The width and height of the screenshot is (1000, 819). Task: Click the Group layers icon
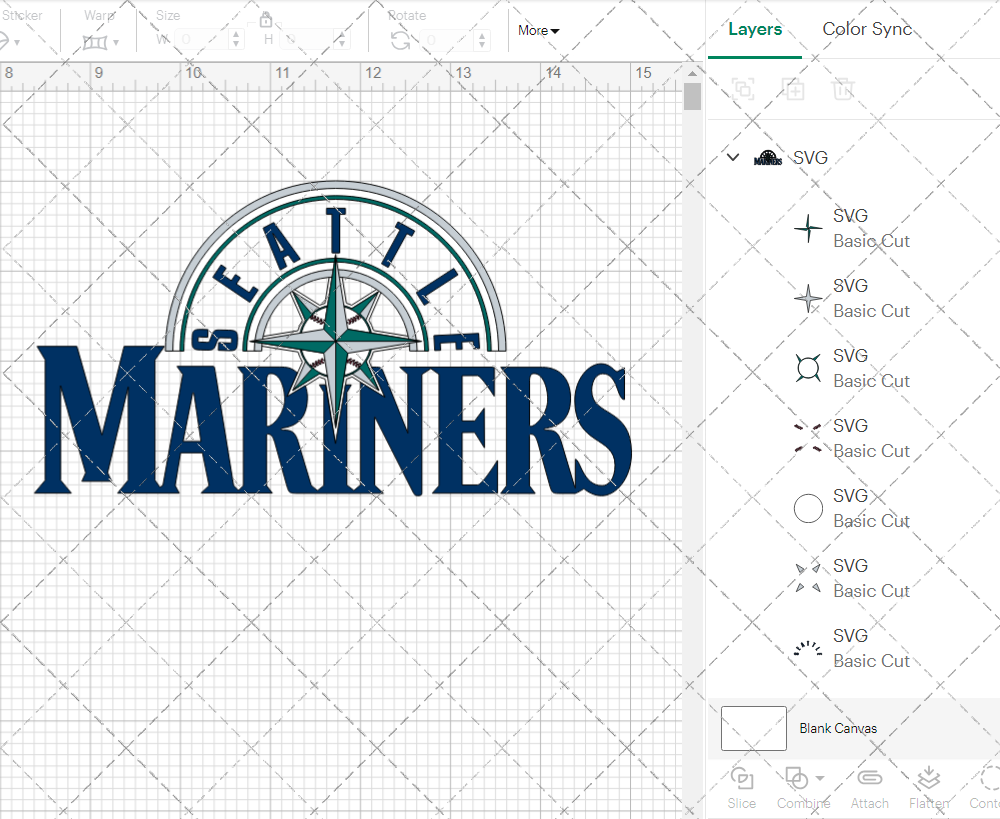pos(742,89)
